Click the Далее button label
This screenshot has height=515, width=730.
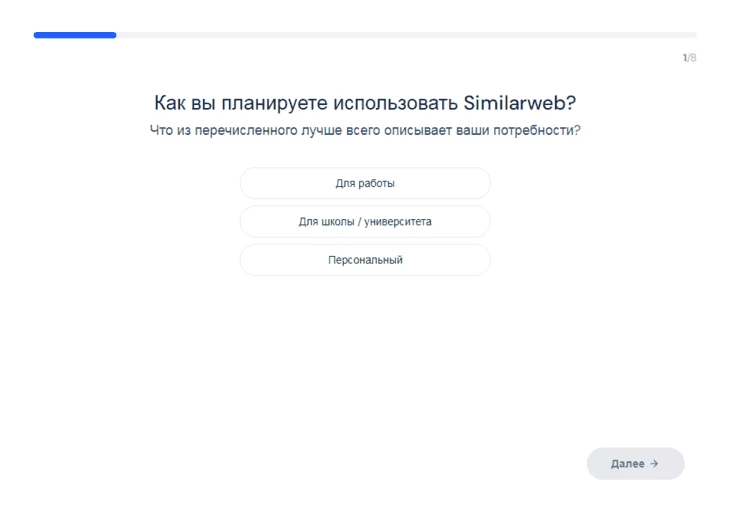click(628, 463)
